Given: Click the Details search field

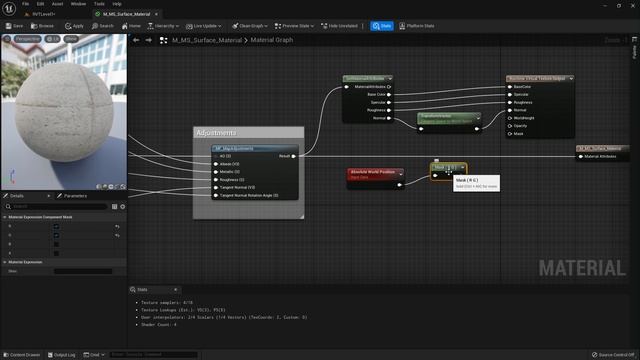Looking at the screenshot, I should 56,207.
